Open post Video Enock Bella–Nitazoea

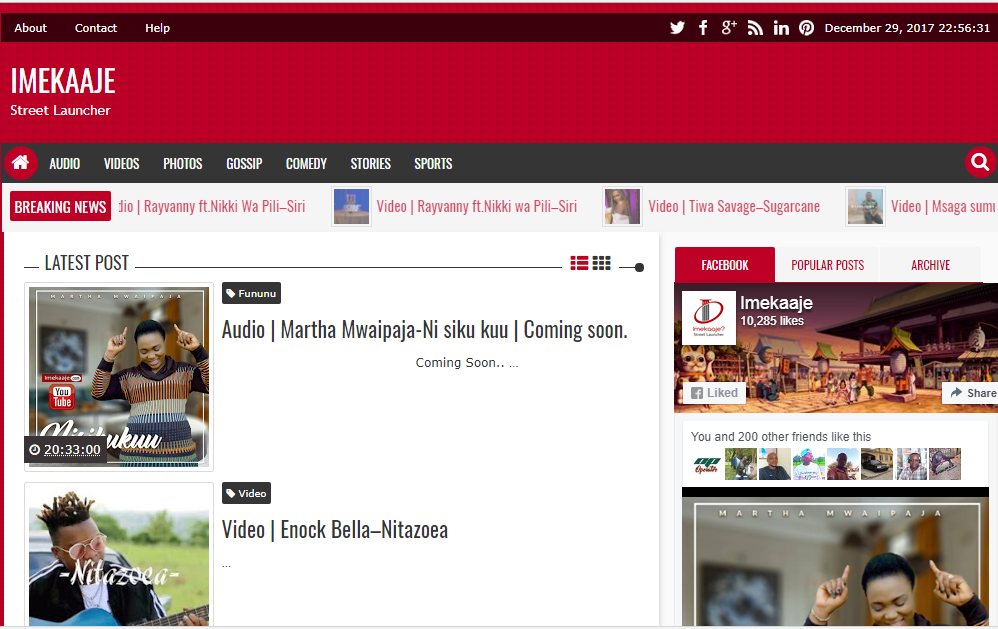click(x=335, y=530)
